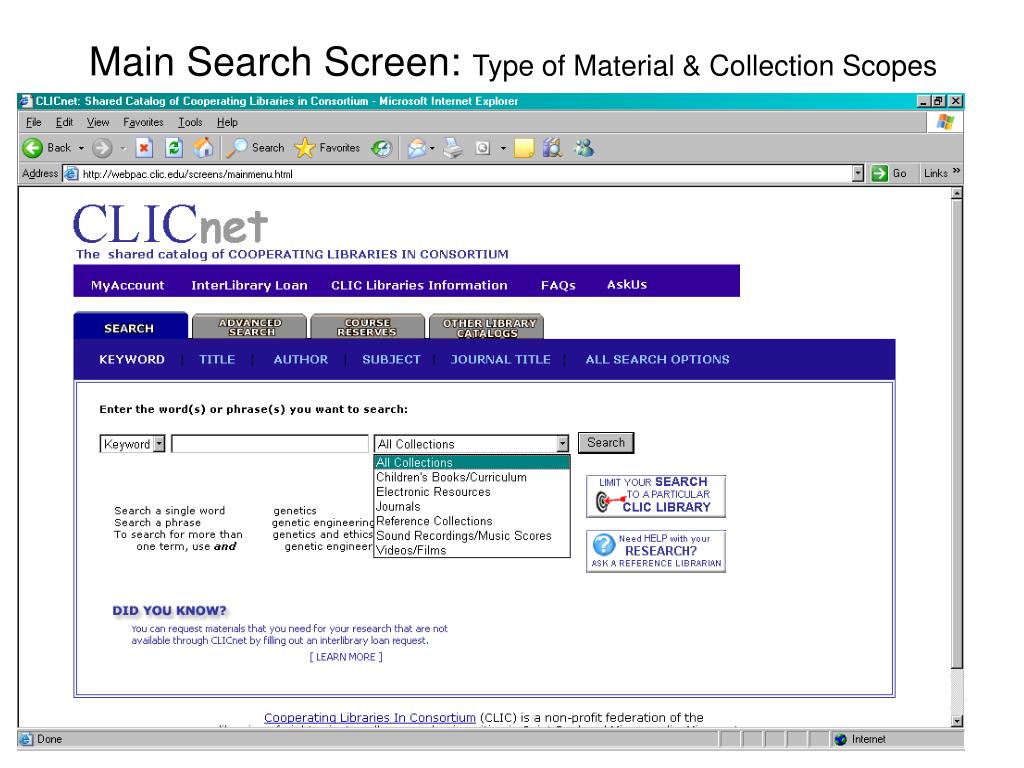This screenshot has height=768, width=1024.
Task: Open the Other Library Catalogs tab
Action: [487, 328]
